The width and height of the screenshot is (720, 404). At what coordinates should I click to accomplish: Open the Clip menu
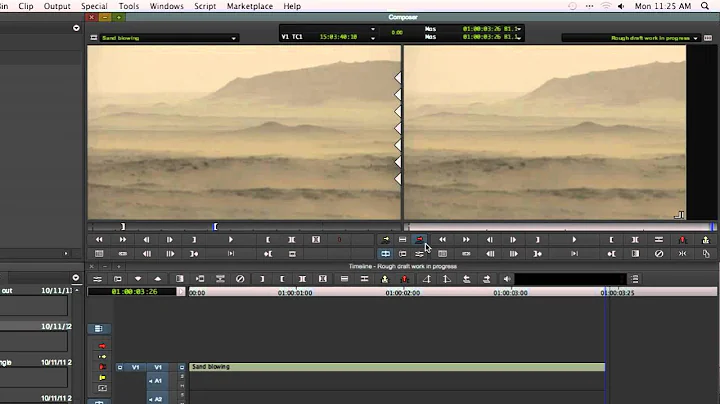[26, 6]
